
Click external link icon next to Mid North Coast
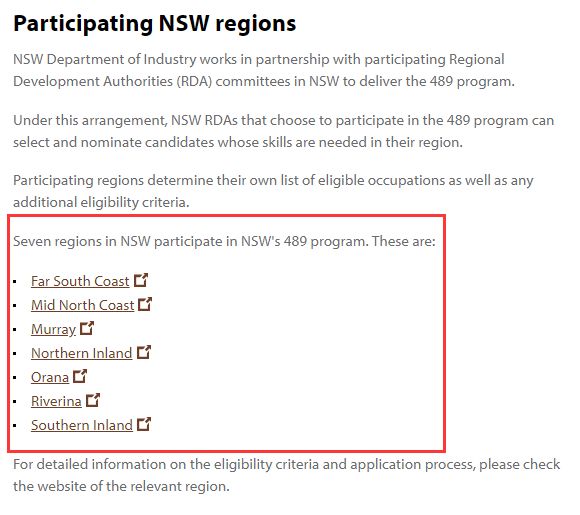pos(145,304)
